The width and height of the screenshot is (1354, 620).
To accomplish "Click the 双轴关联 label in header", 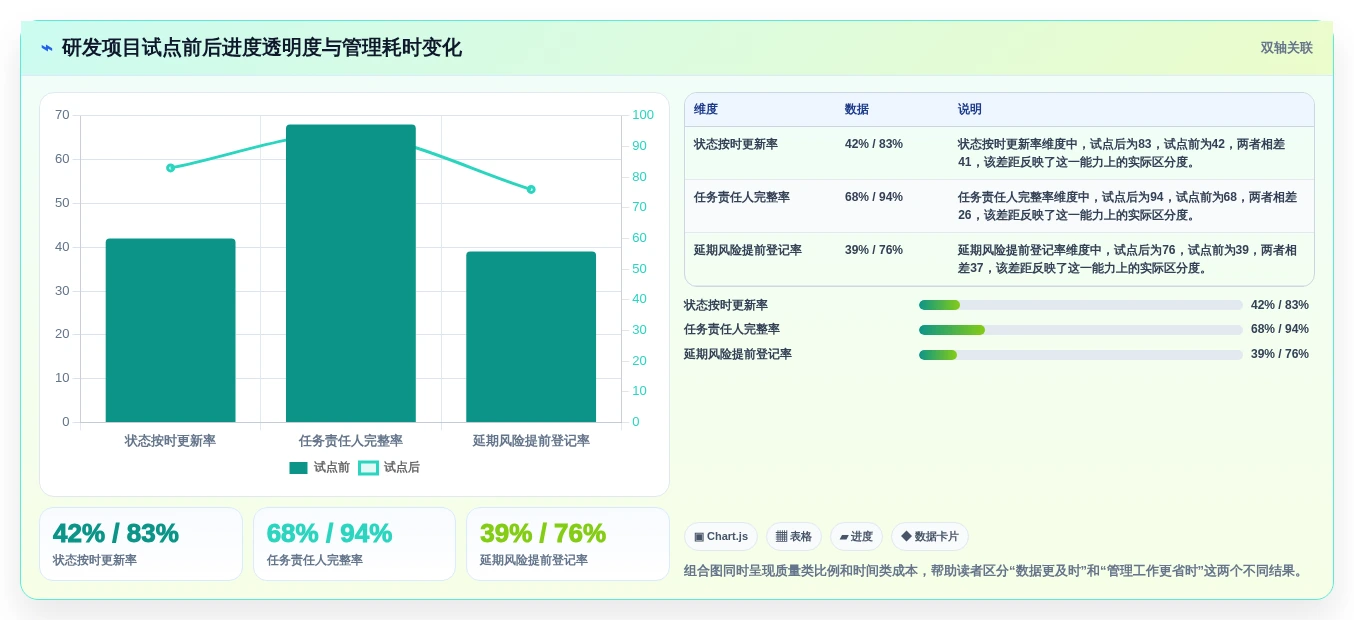I will pos(1286,48).
